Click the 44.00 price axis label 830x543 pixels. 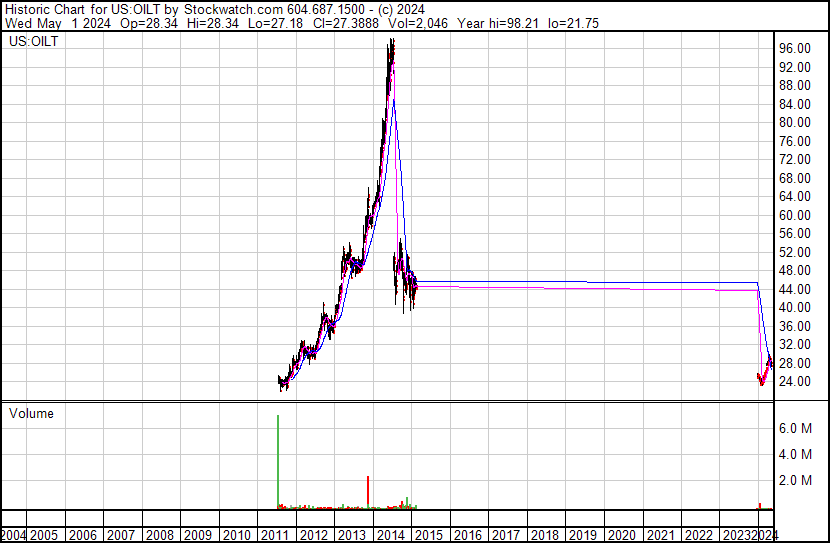[x=795, y=289]
